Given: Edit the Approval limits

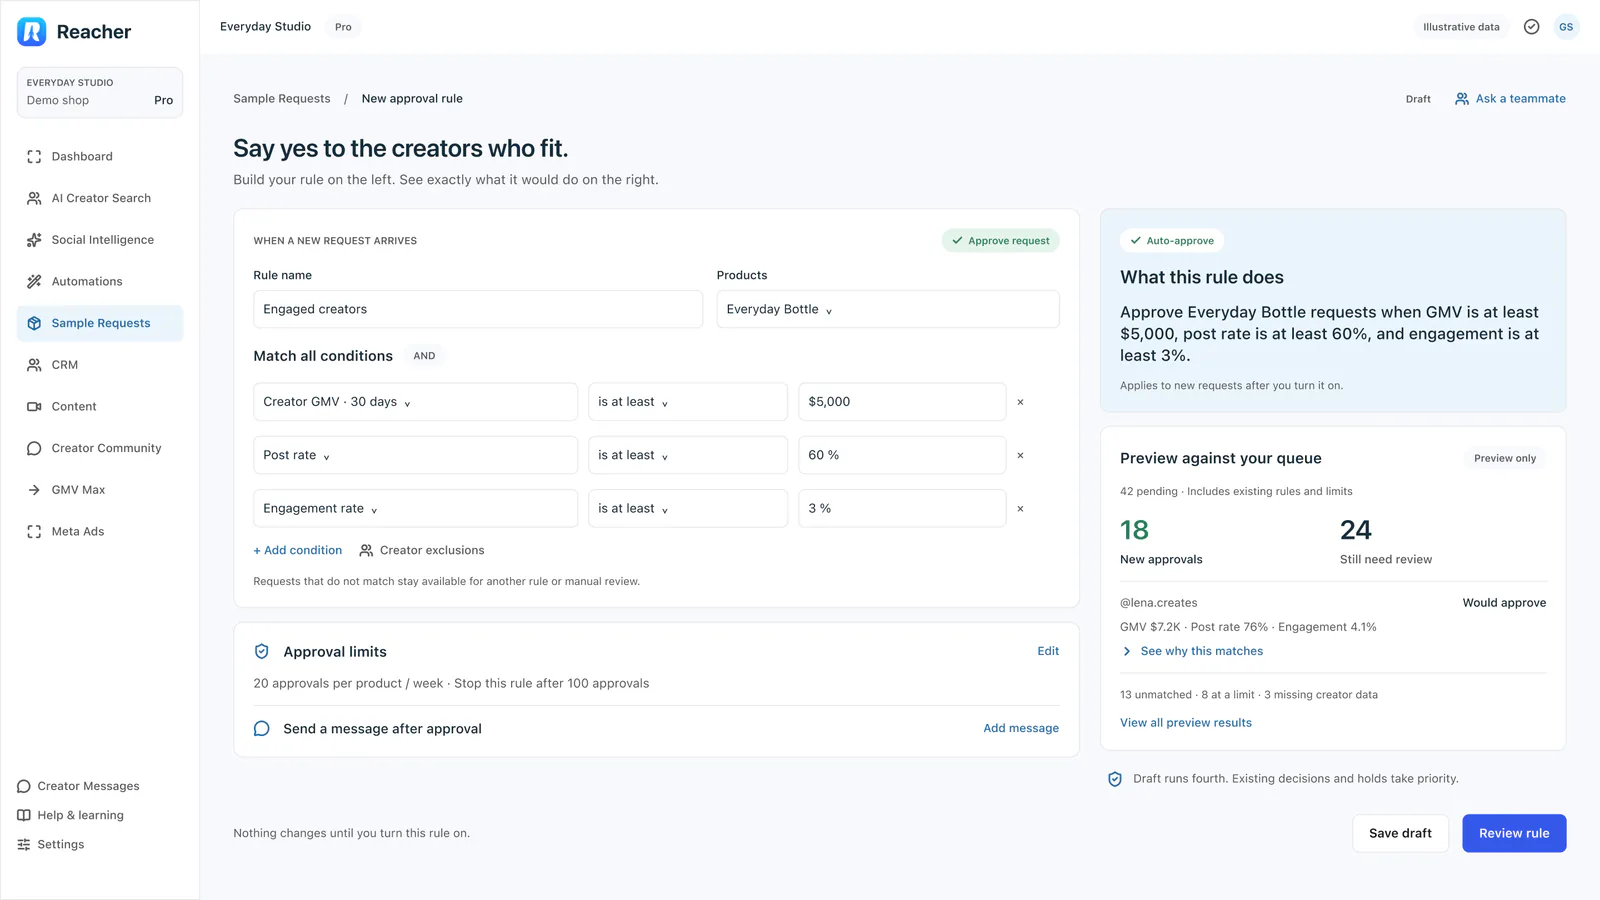Looking at the screenshot, I should point(1048,651).
